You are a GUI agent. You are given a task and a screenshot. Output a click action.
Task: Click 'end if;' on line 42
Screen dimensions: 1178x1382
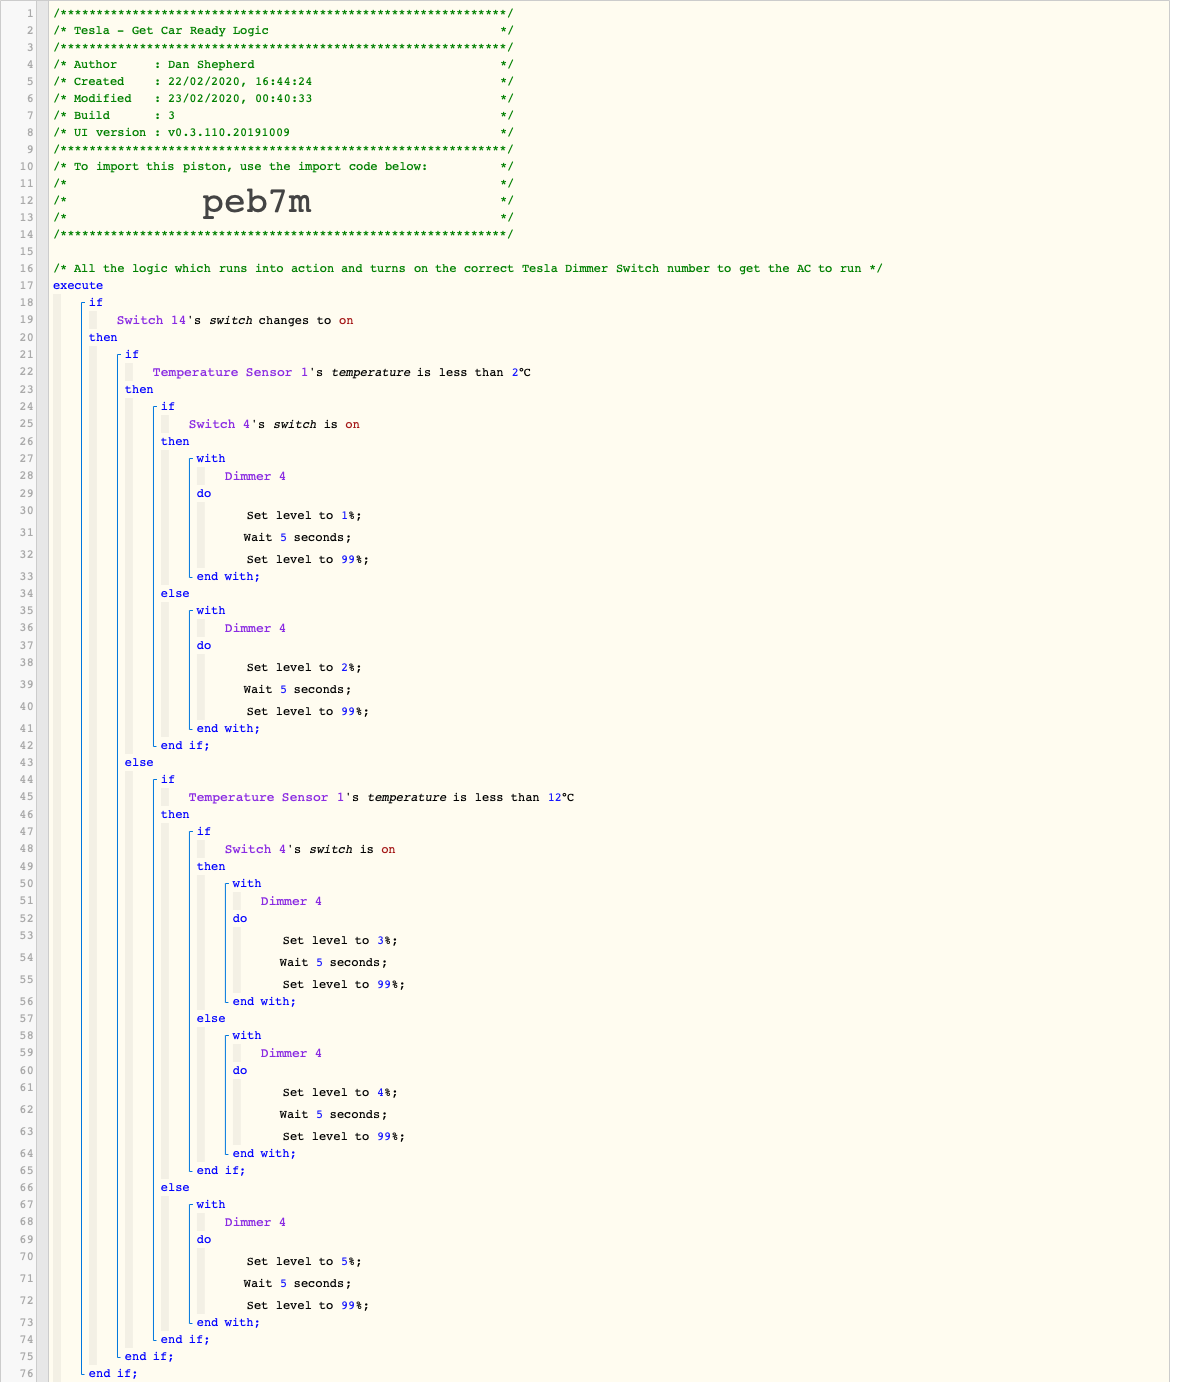[185, 745]
